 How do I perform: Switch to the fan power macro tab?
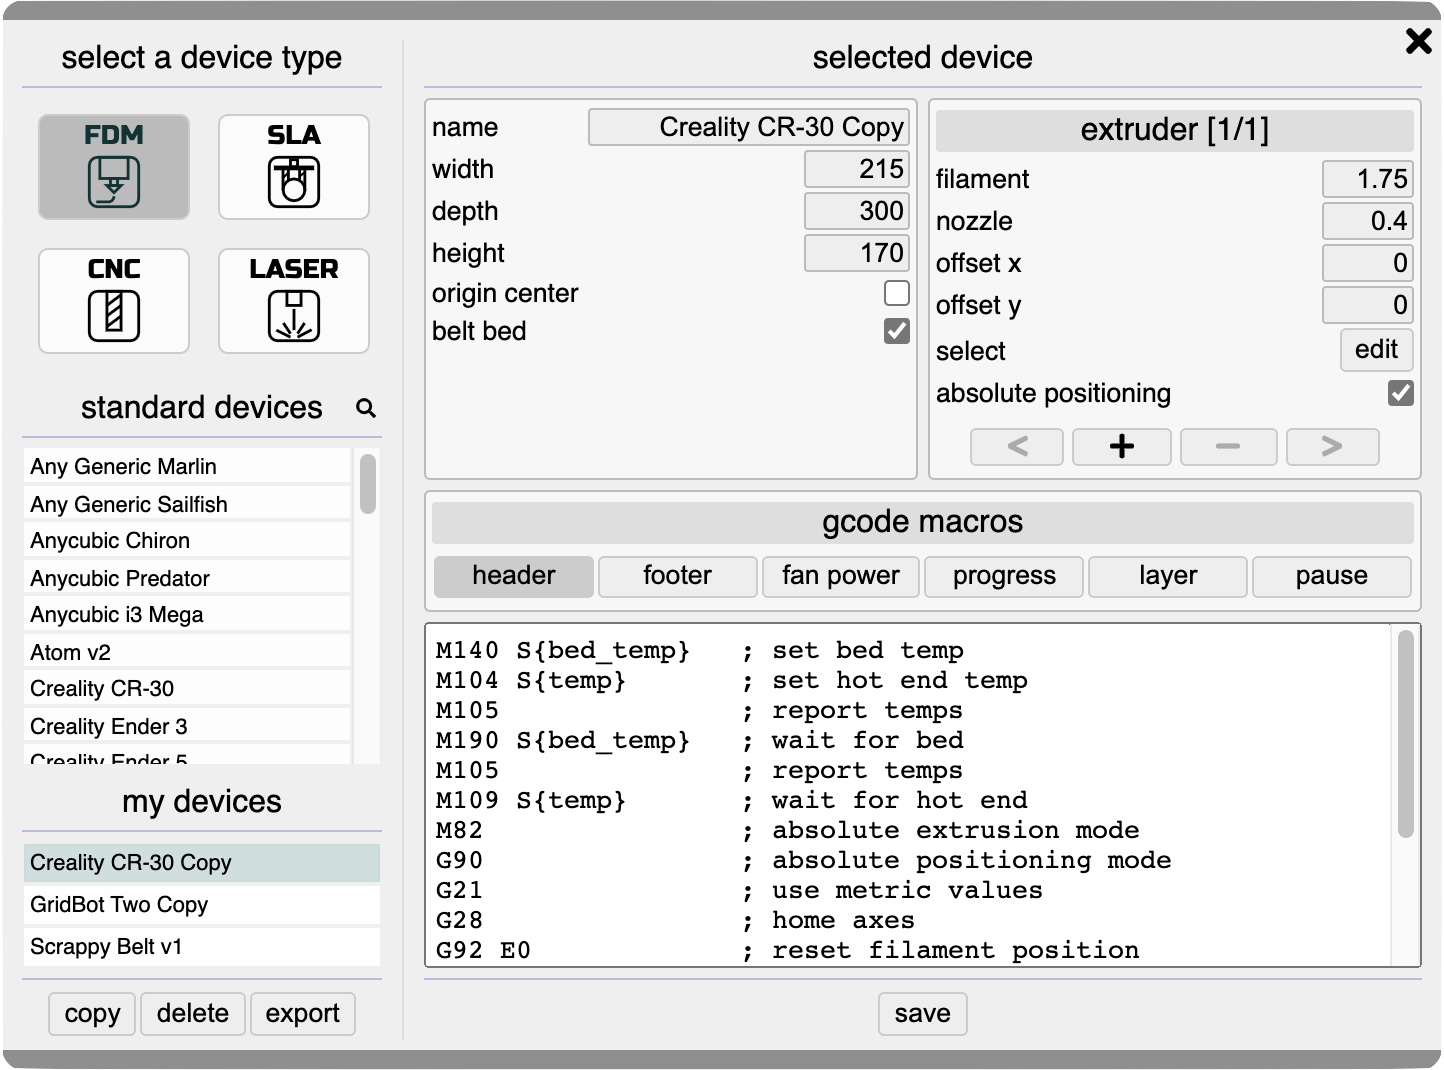coord(841,576)
